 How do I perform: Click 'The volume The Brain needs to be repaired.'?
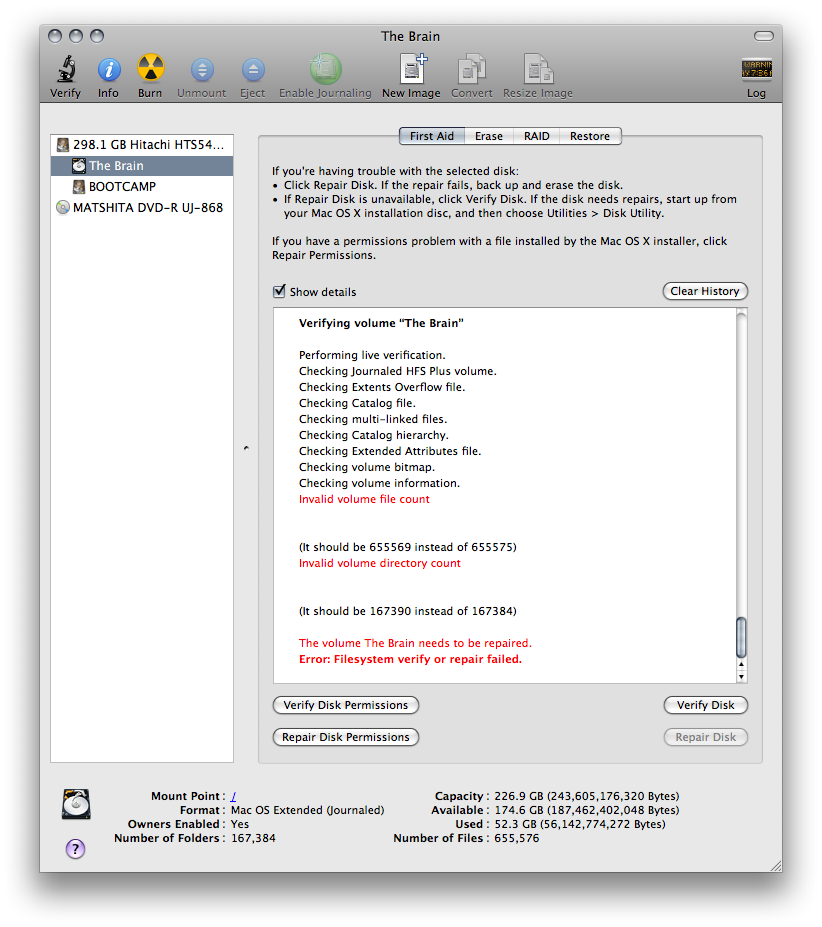coord(415,643)
